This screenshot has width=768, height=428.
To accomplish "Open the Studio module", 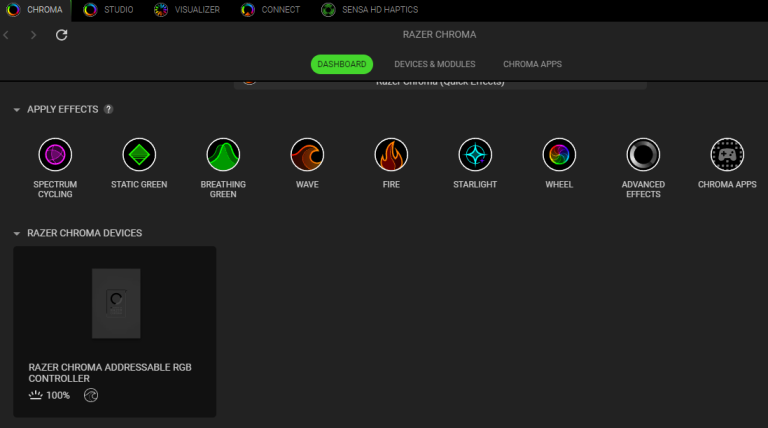I will click(x=108, y=10).
